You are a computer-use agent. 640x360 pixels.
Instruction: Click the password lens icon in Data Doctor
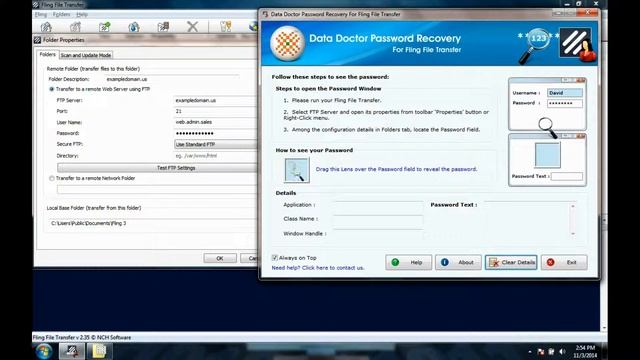tap(297, 170)
